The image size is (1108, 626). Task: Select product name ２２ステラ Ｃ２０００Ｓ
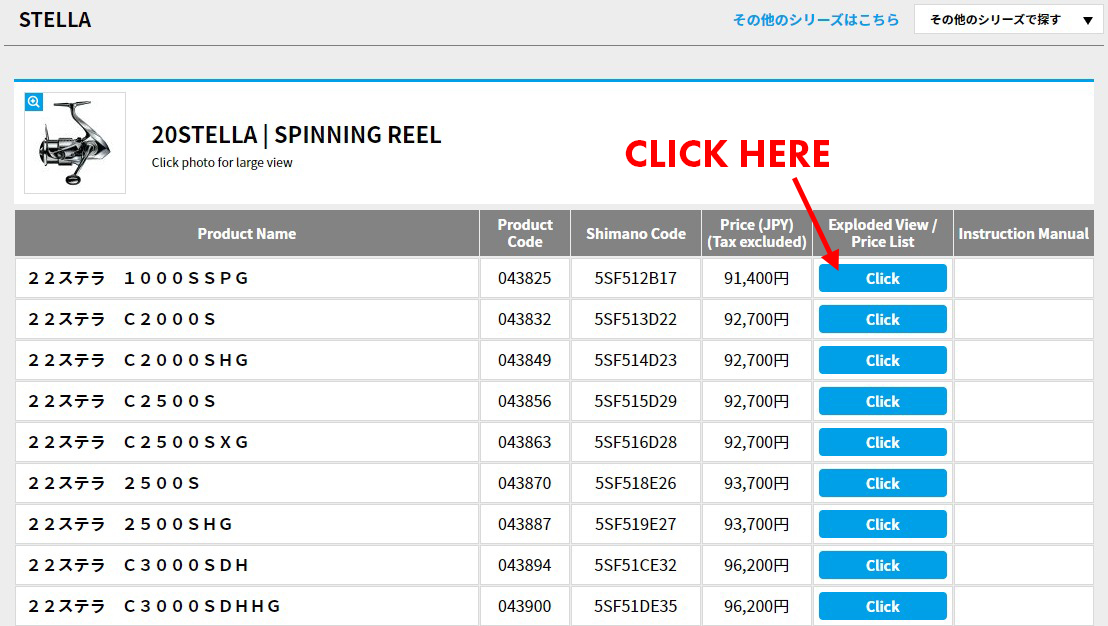[x=122, y=319]
